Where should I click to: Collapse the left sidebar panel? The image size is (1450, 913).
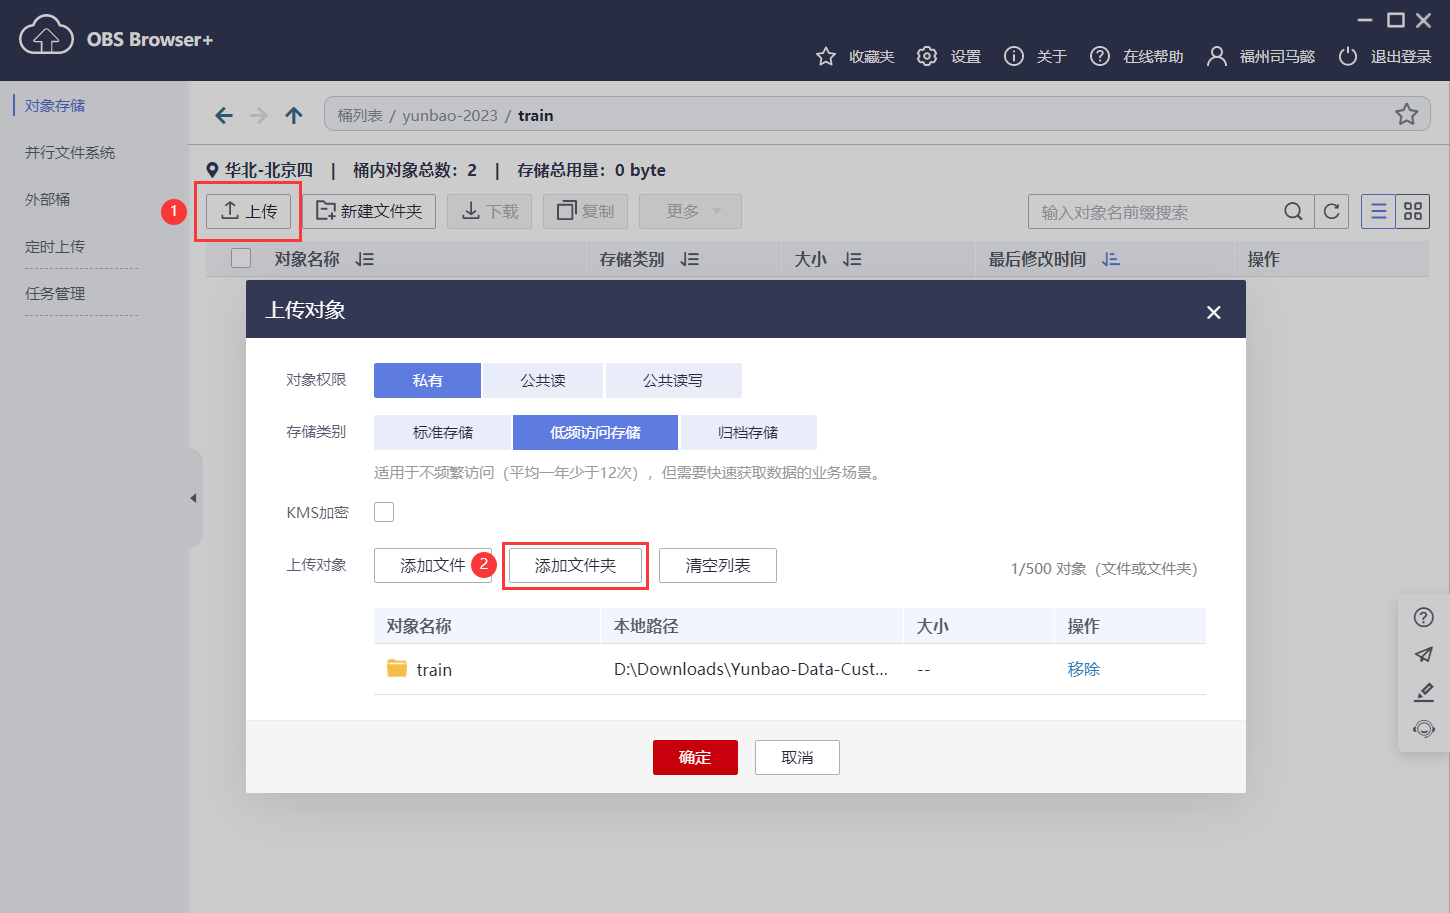(x=193, y=497)
